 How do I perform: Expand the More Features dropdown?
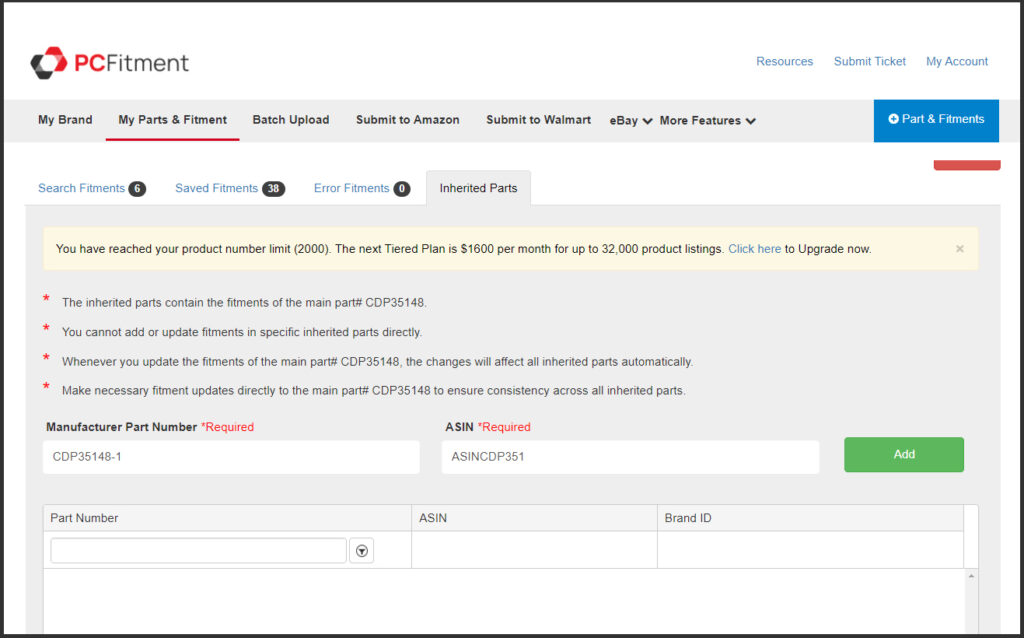coord(707,121)
